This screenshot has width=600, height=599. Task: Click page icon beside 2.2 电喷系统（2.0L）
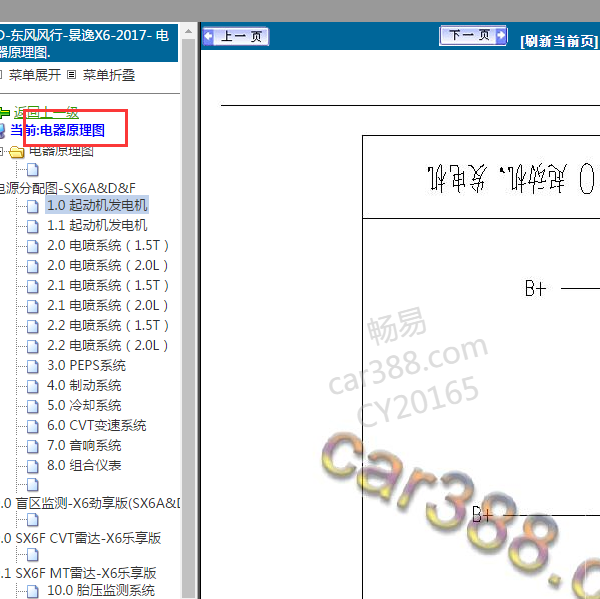tap(33, 346)
